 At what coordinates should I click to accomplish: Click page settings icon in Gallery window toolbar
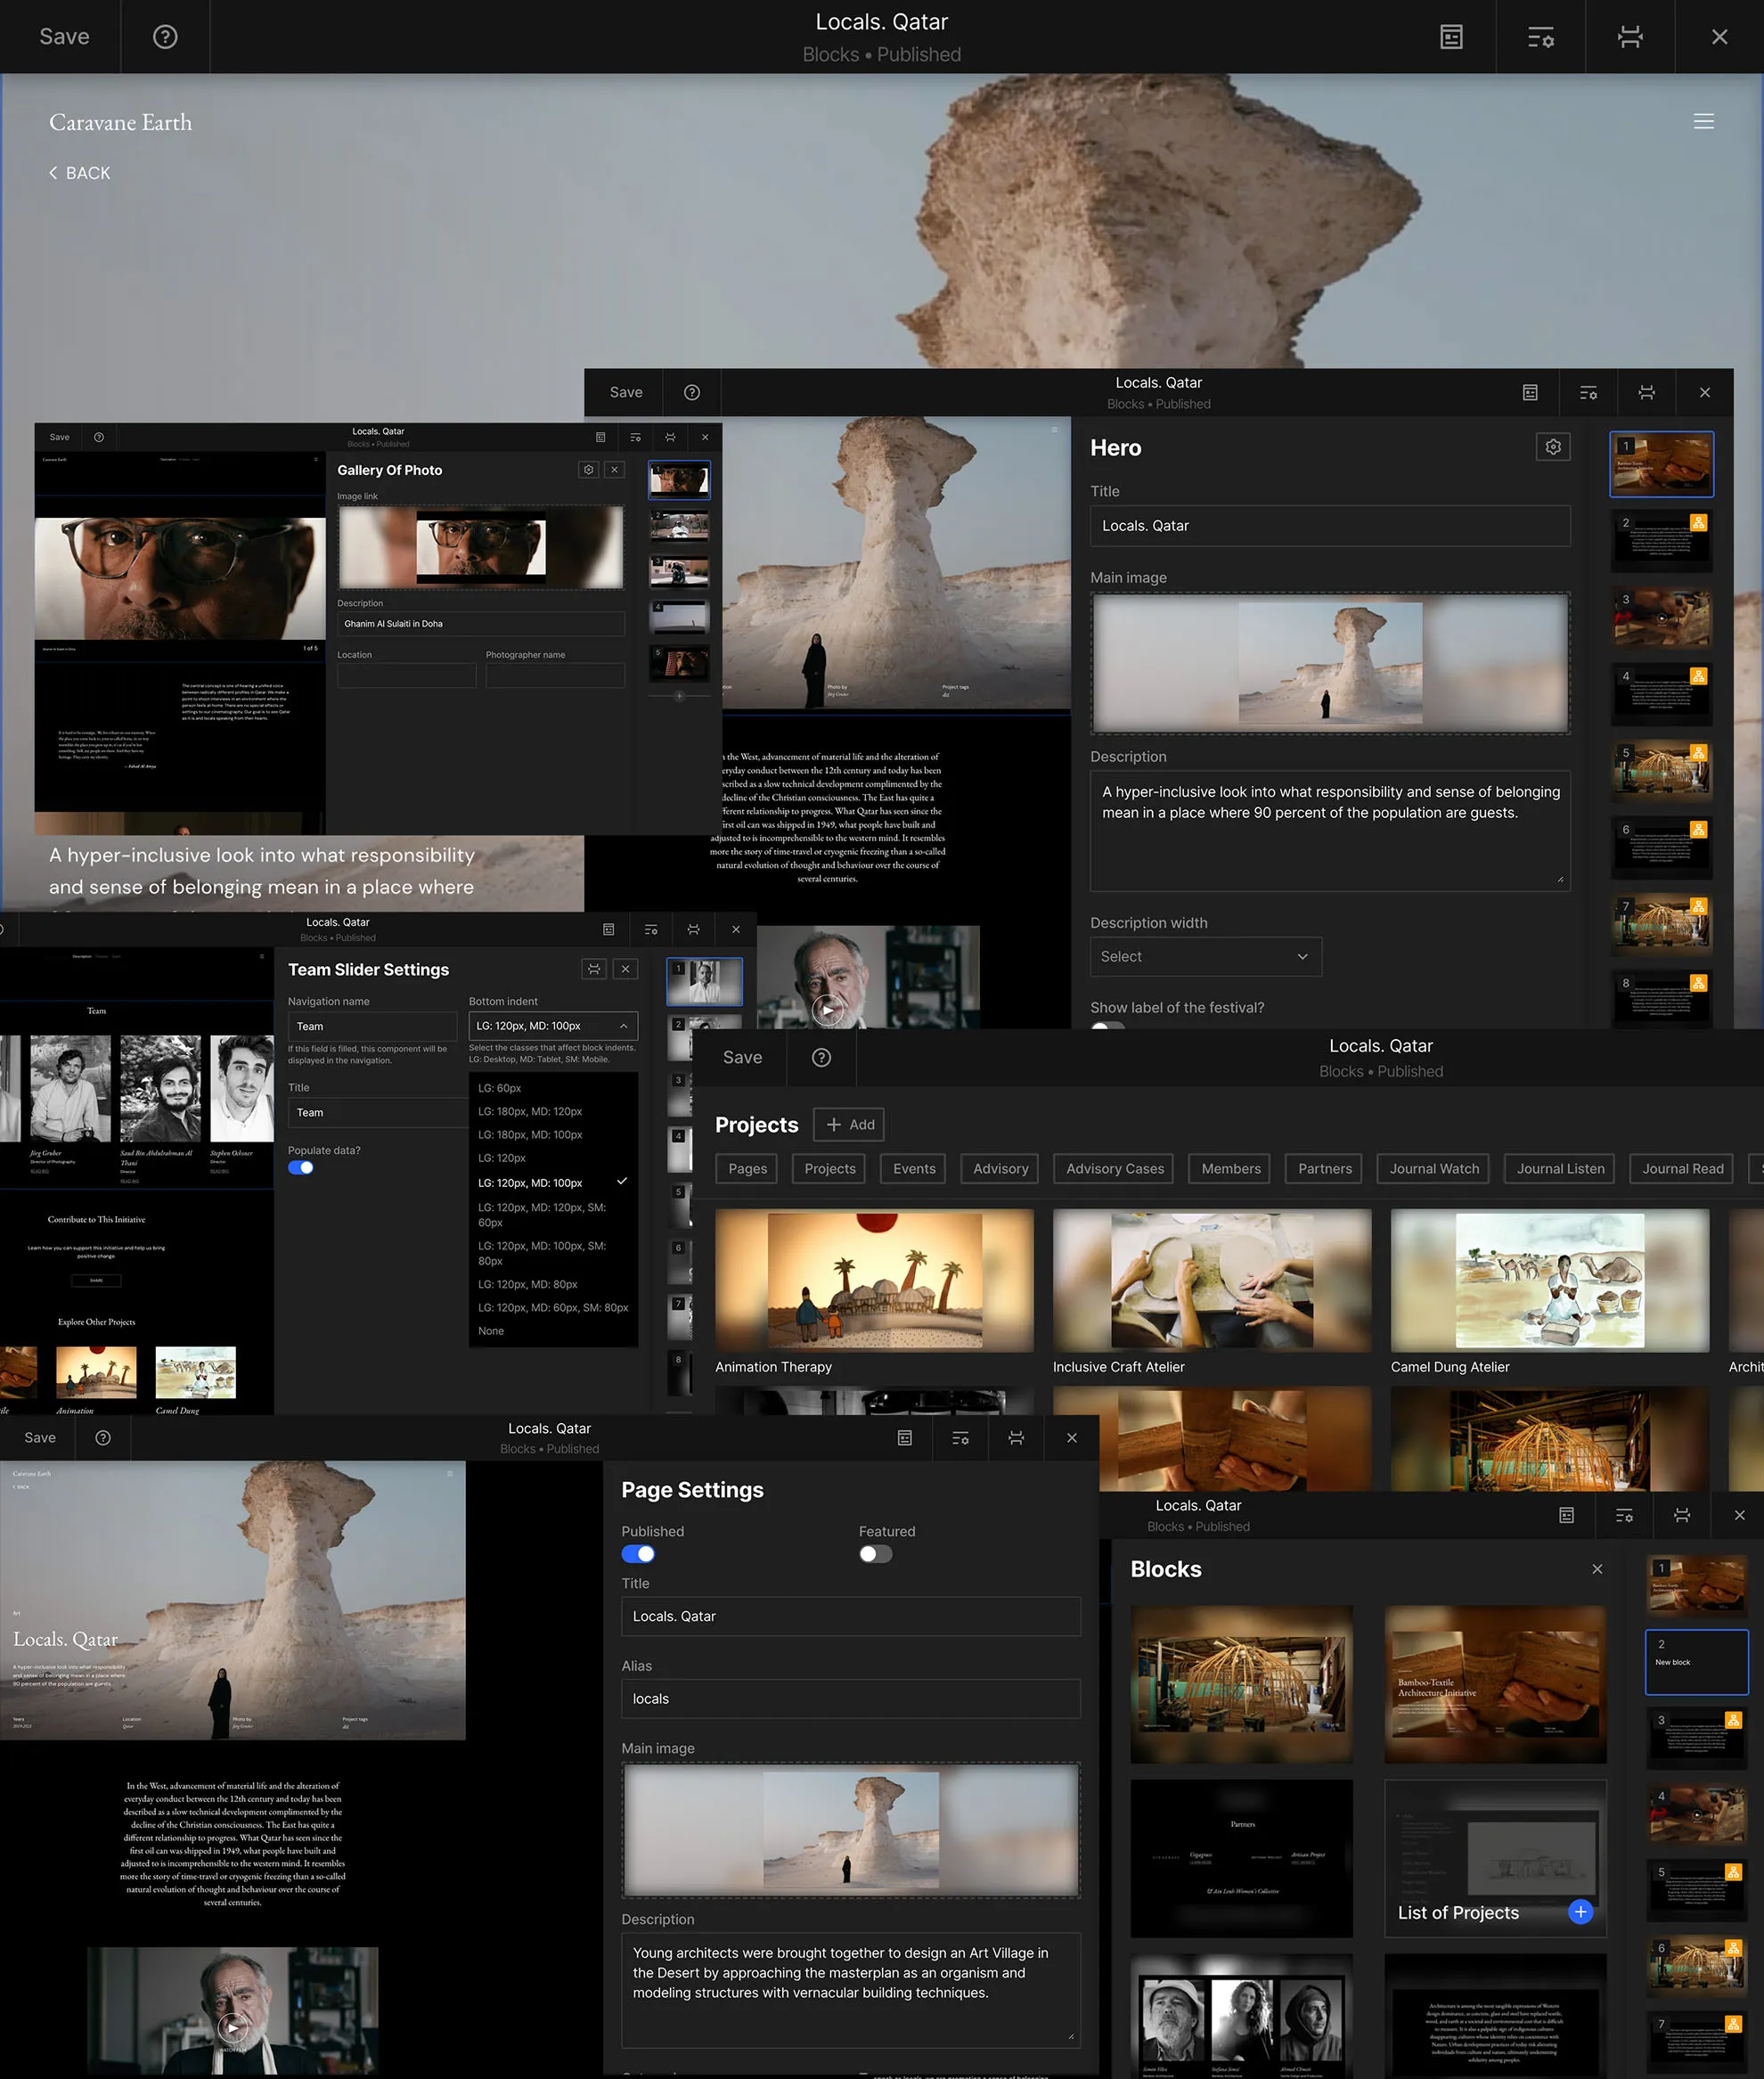click(635, 437)
